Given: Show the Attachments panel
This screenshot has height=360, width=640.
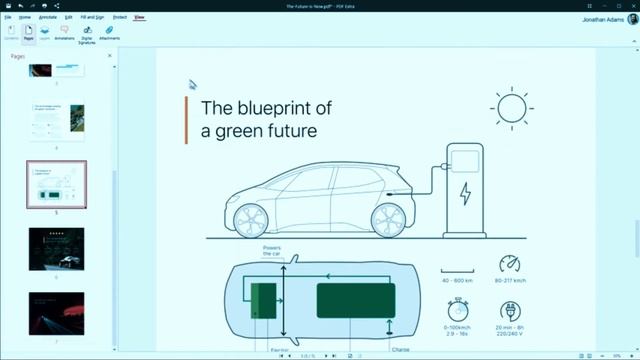Looking at the screenshot, I should pos(109,33).
